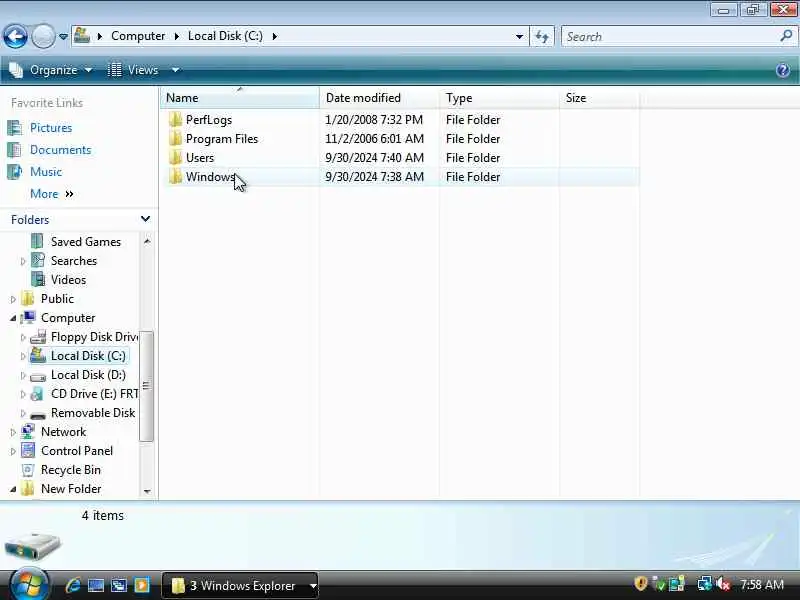Click into the Search field

coord(671,37)
